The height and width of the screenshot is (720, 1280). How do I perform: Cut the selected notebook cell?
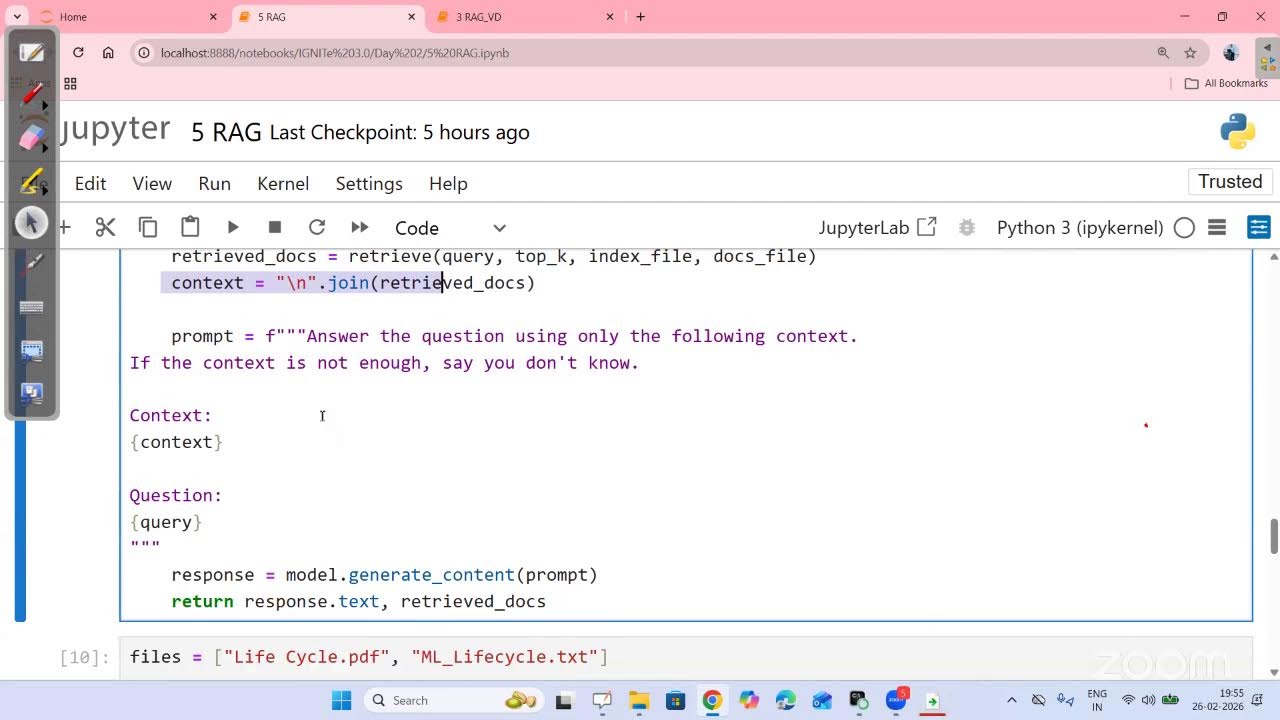(105, 228)
